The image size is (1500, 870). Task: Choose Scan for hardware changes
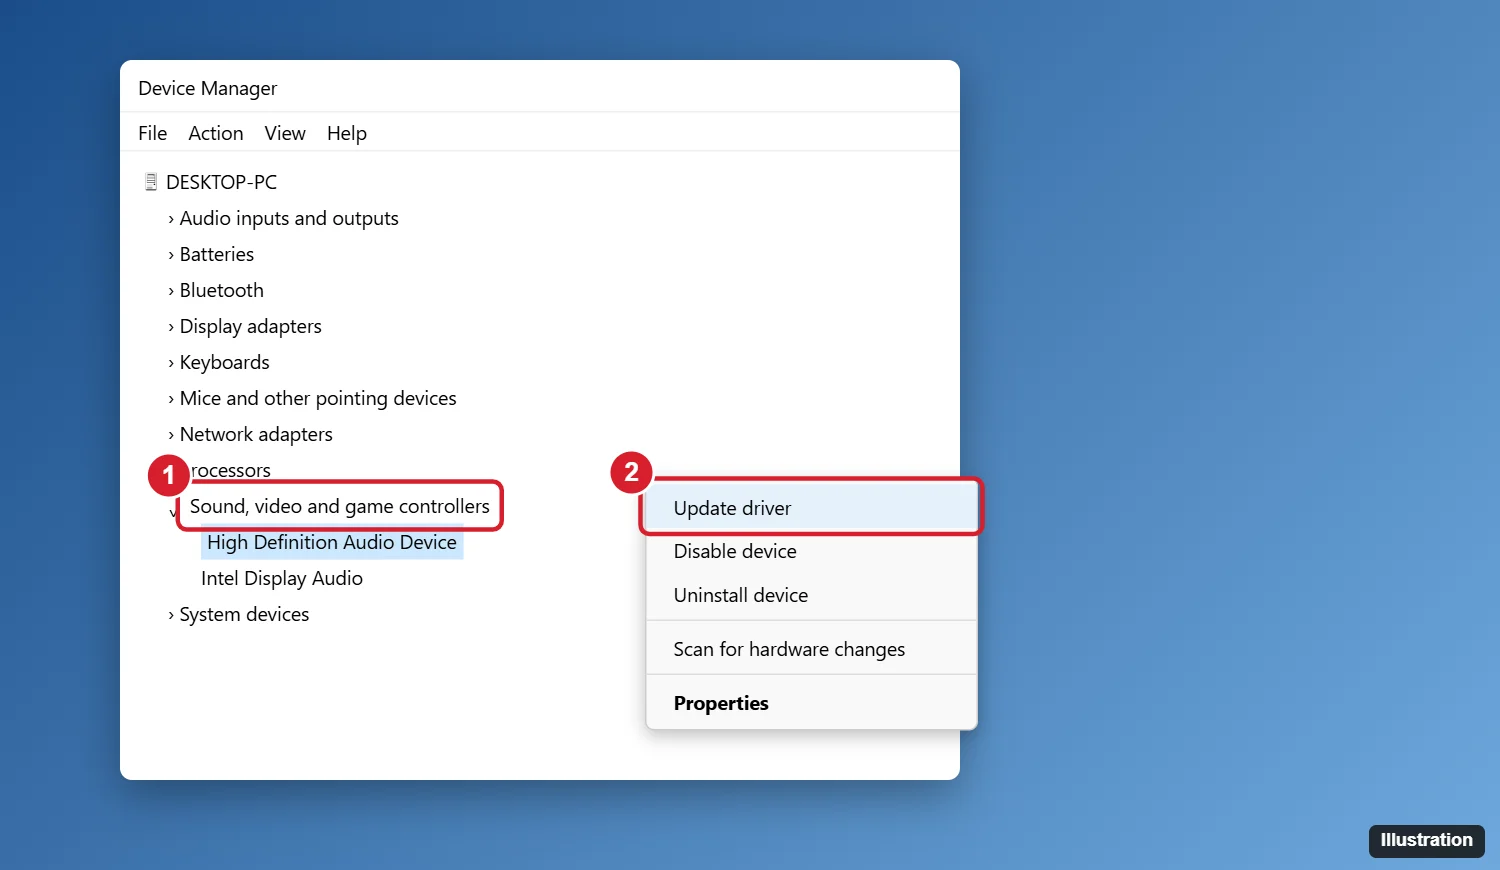click(x=811, y=649)
